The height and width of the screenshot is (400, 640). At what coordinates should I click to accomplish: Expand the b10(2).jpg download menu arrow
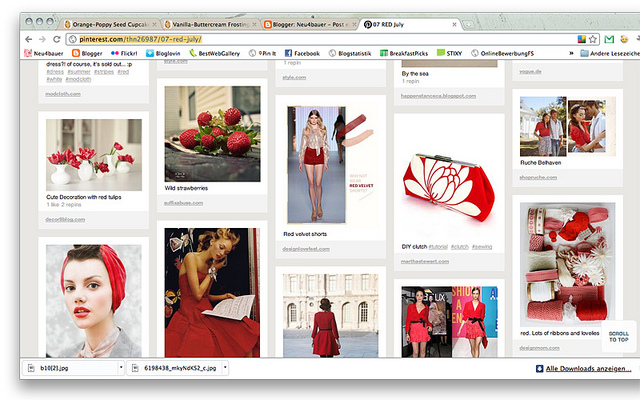(x=121, y=368)
